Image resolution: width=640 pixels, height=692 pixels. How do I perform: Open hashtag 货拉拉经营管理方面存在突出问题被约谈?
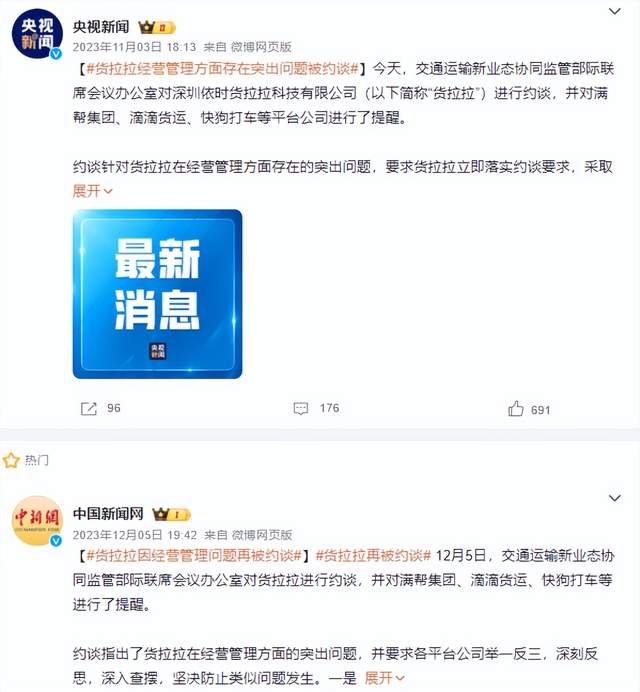(222, 69)
